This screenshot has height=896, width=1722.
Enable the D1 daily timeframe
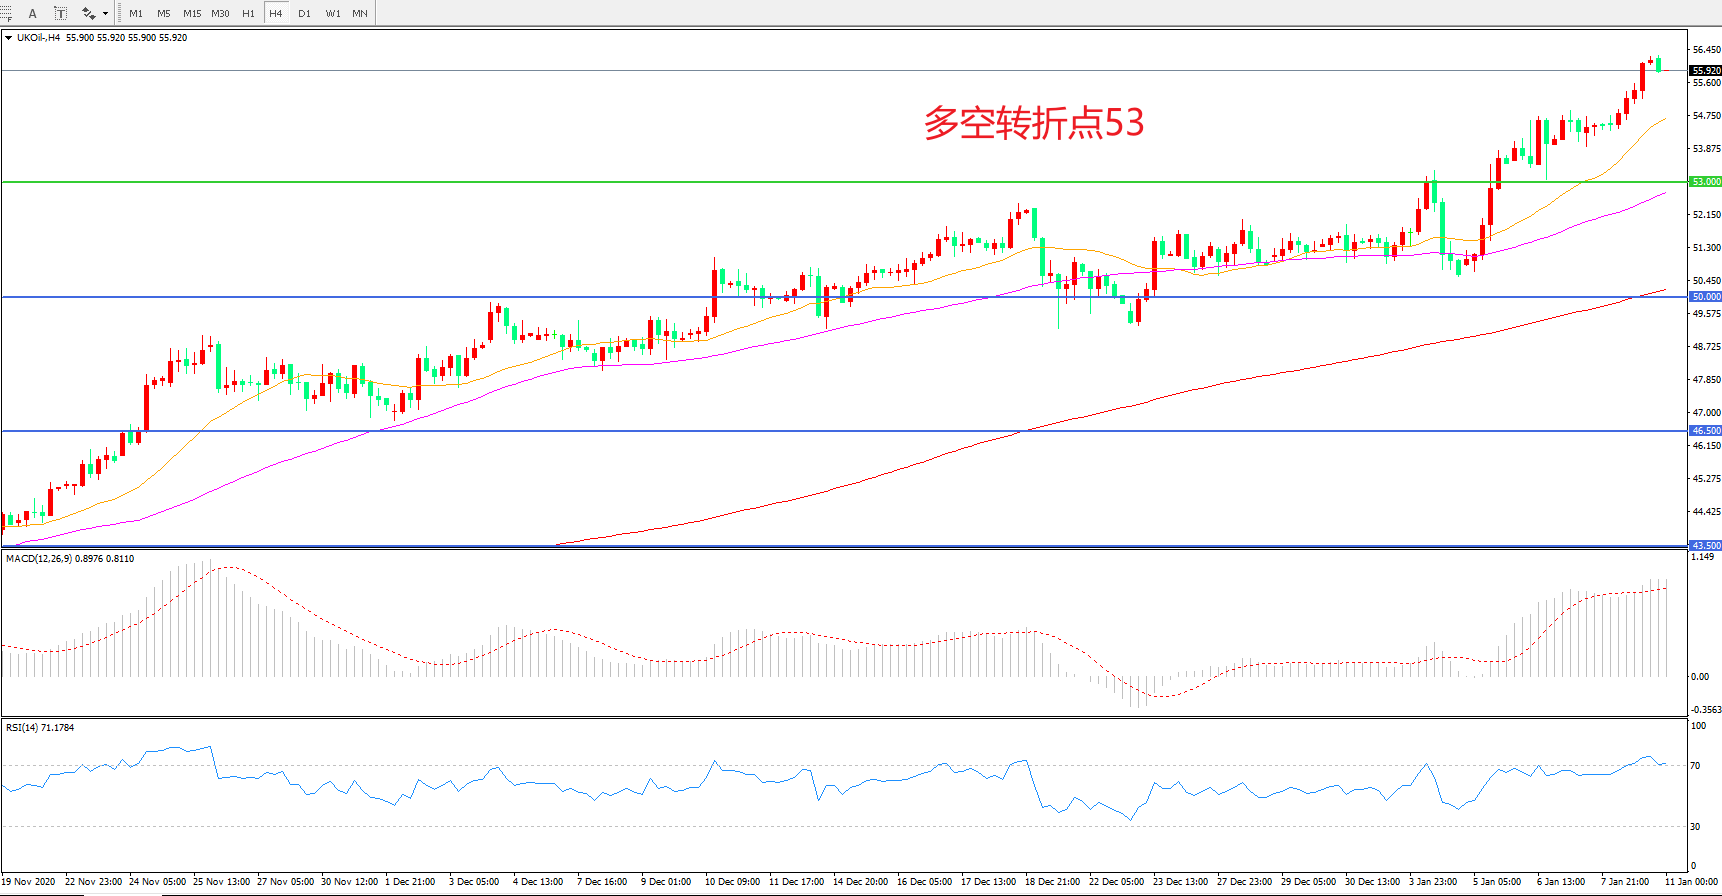[304, 13]
